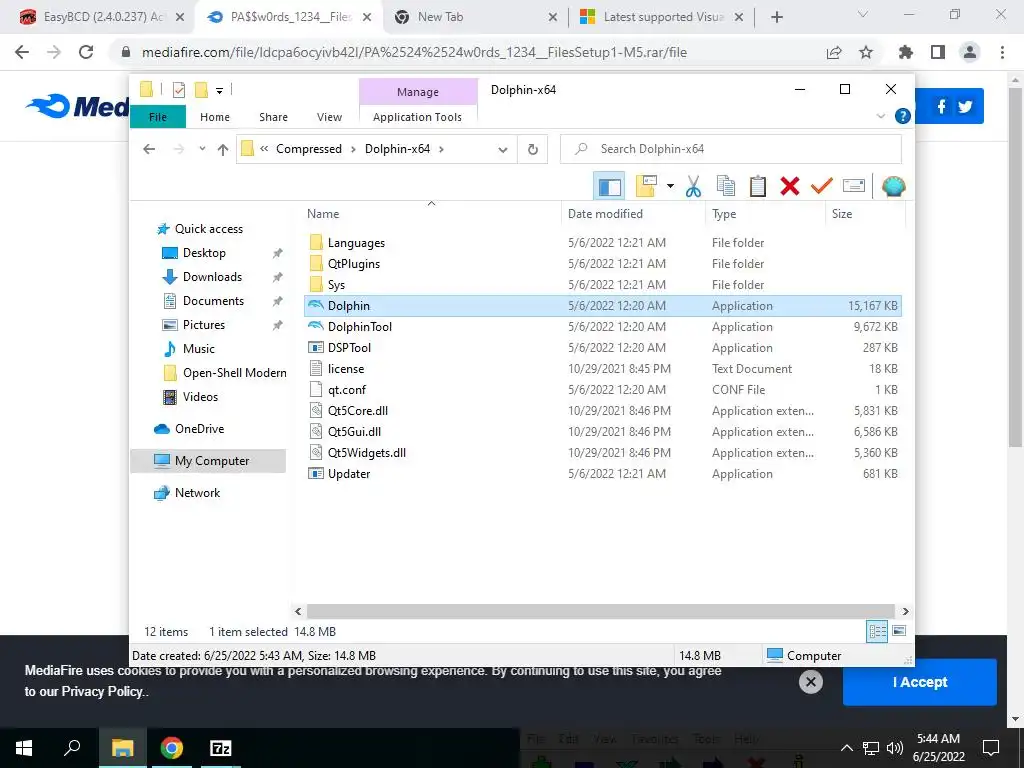Click the Up one level arrow
The width and height of the screenshot is (1024, 768).
223,150
